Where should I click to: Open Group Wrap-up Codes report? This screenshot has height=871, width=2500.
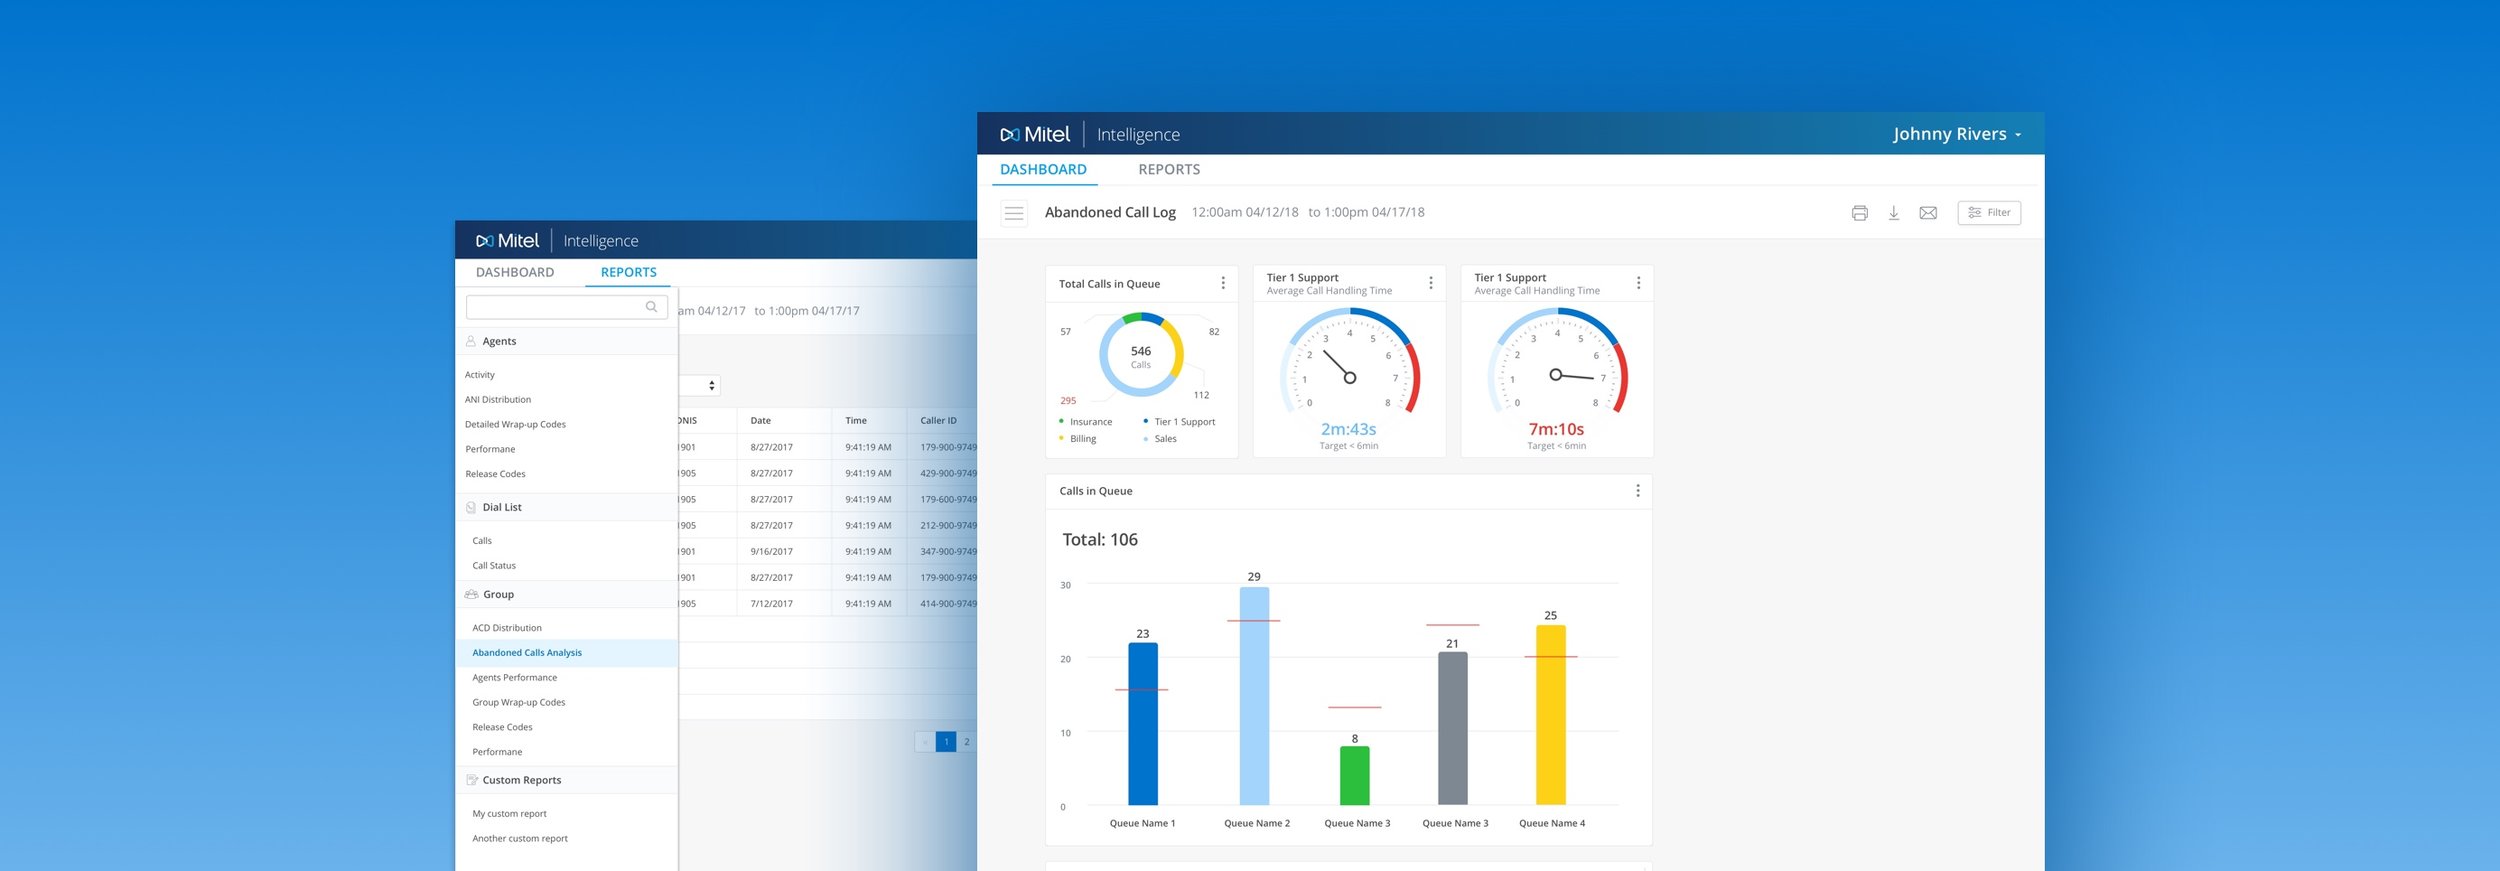519,703
